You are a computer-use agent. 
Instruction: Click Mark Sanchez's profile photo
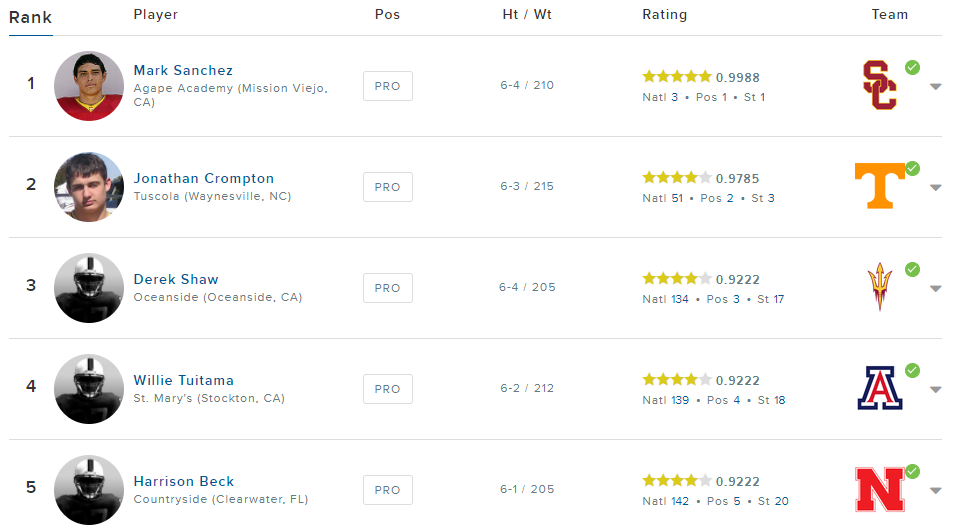(89, 86)
